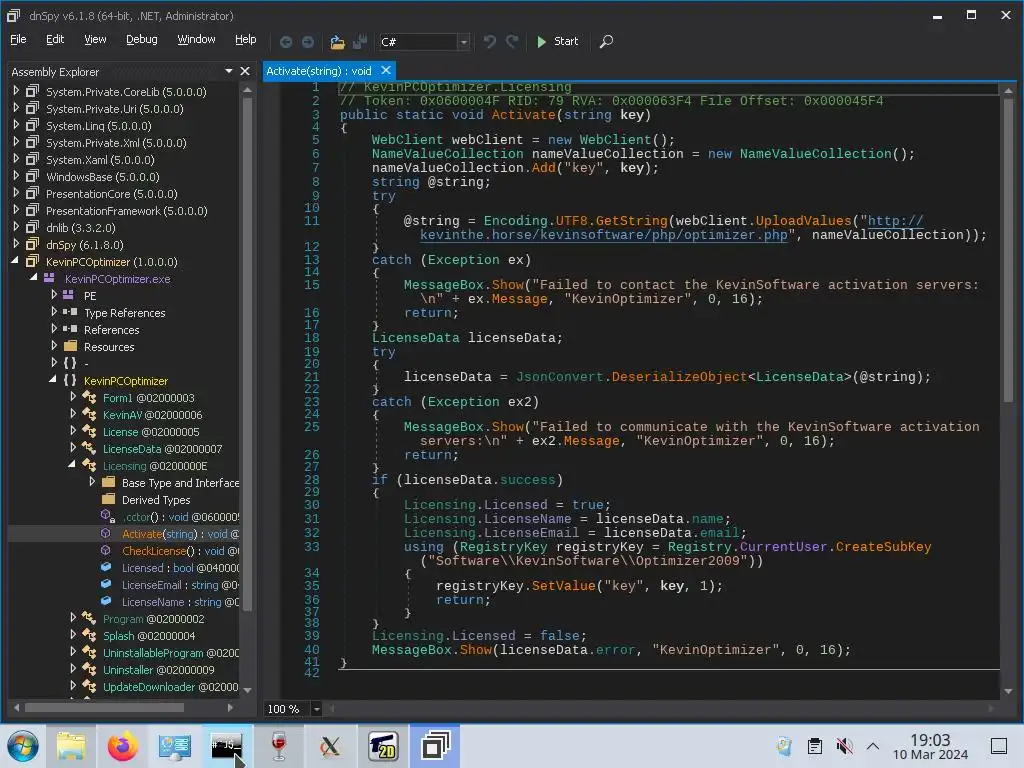Open the Window menu
The width and height of the screenshot is (1024, 768).
point(196,39)
